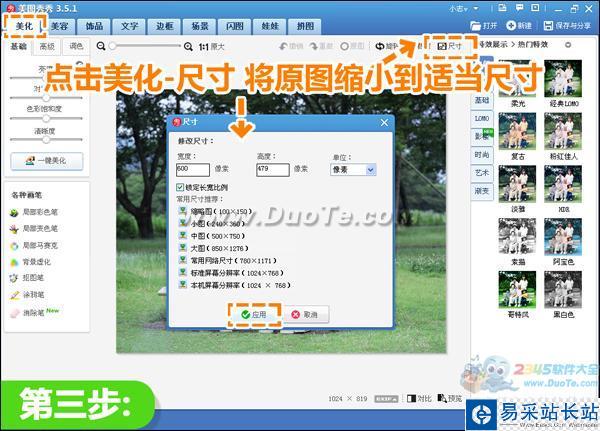The width and height of the screenshot is (600, 431).
Task: Open the user account dropdown arrow in title bar
Action: tap(476, 8)
